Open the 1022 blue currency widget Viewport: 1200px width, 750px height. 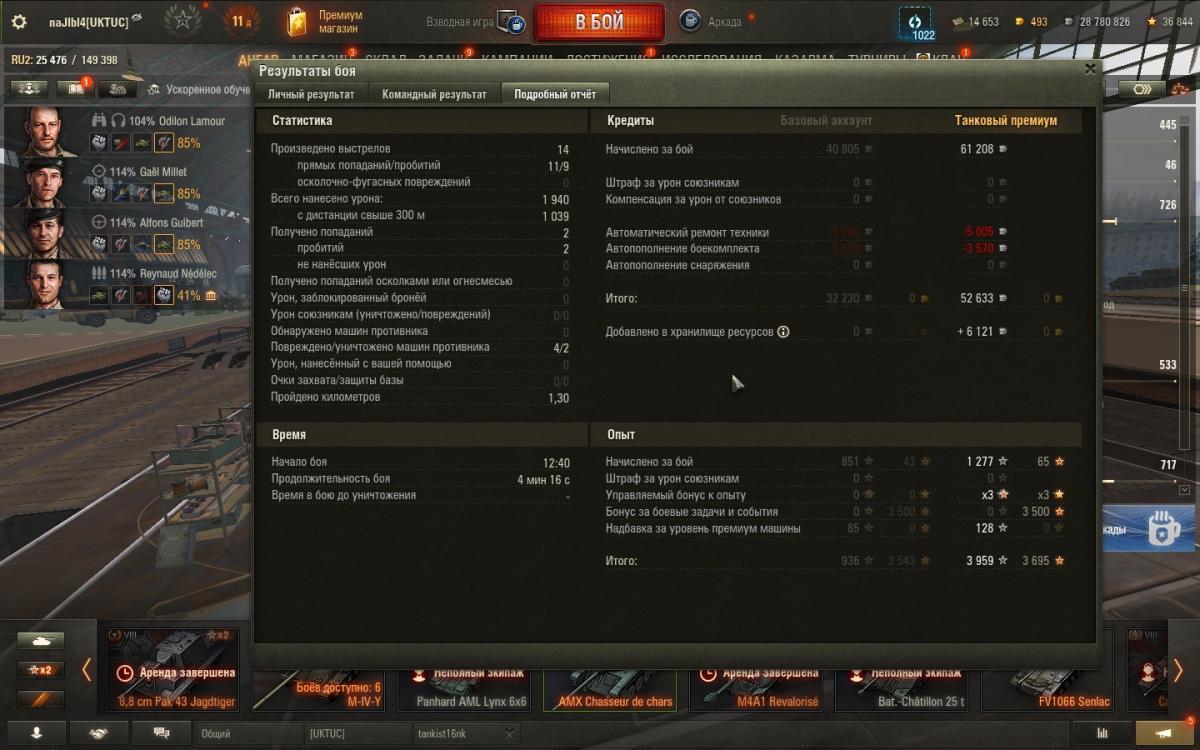coord(915,25)
